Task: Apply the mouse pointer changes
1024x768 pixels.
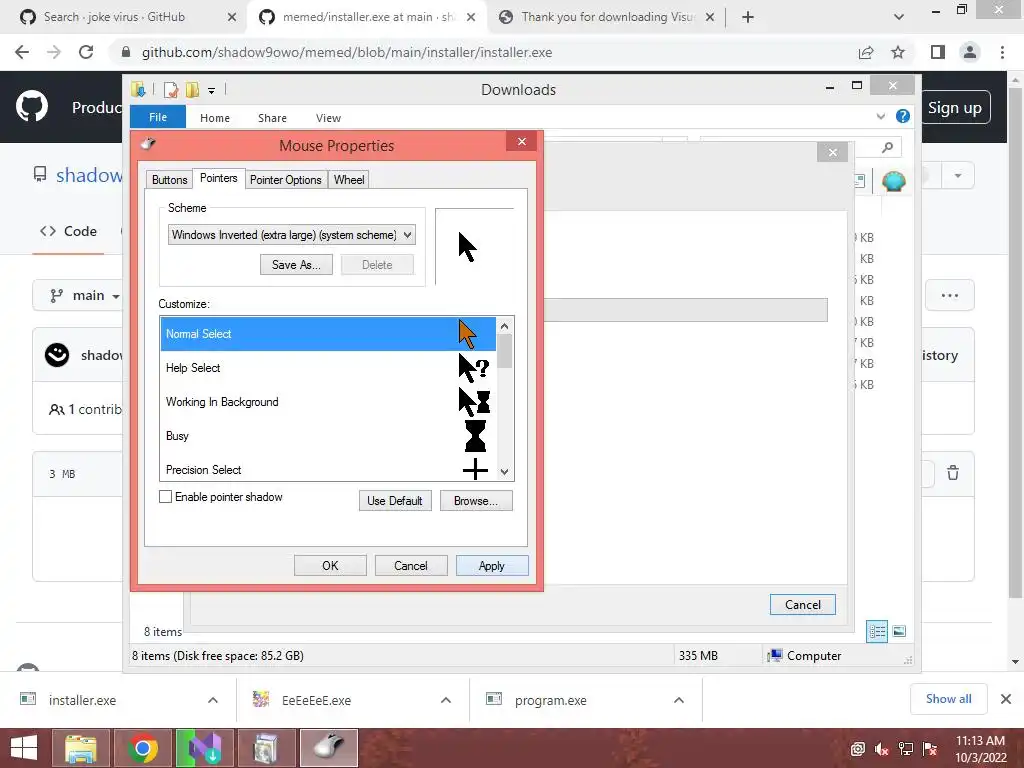Action: tap(492, 566)
